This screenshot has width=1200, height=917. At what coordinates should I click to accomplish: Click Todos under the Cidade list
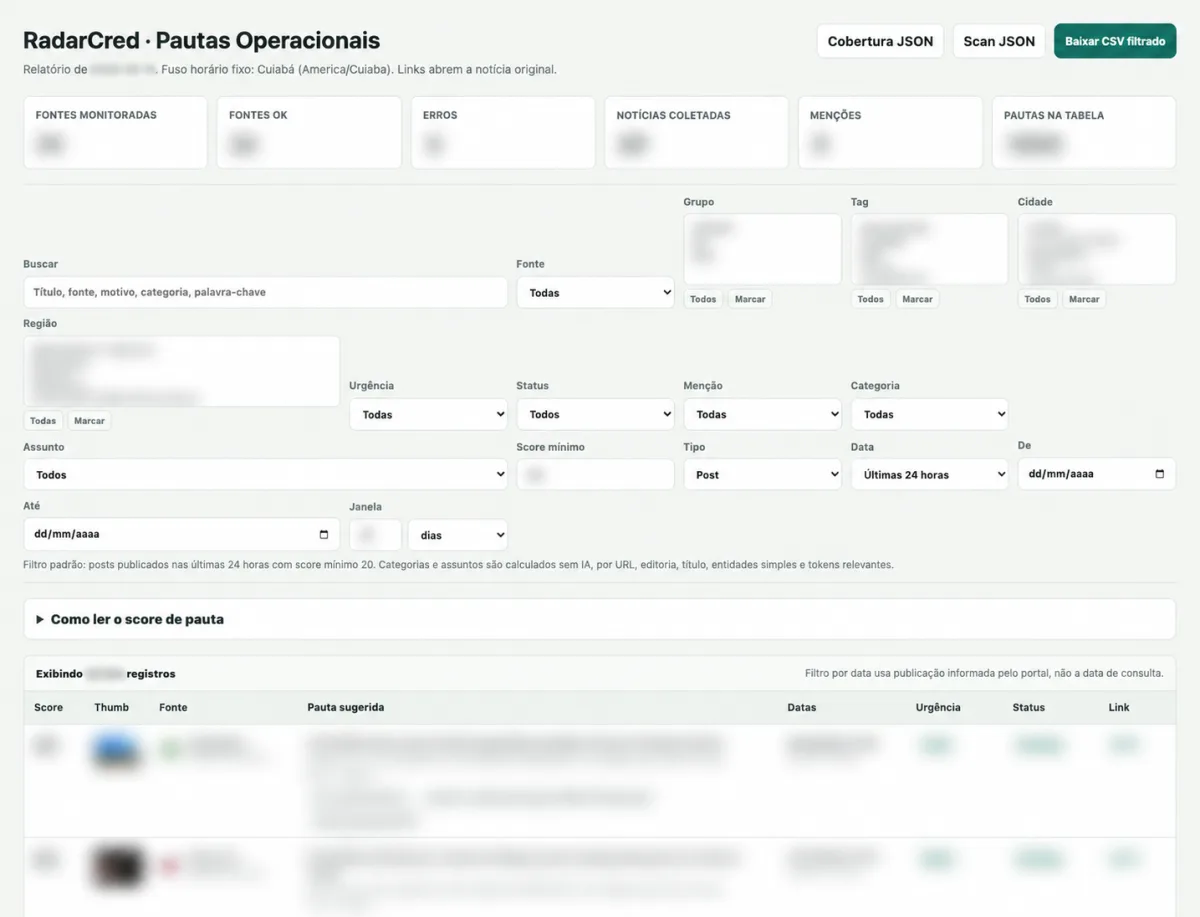tap(1037, 299)
